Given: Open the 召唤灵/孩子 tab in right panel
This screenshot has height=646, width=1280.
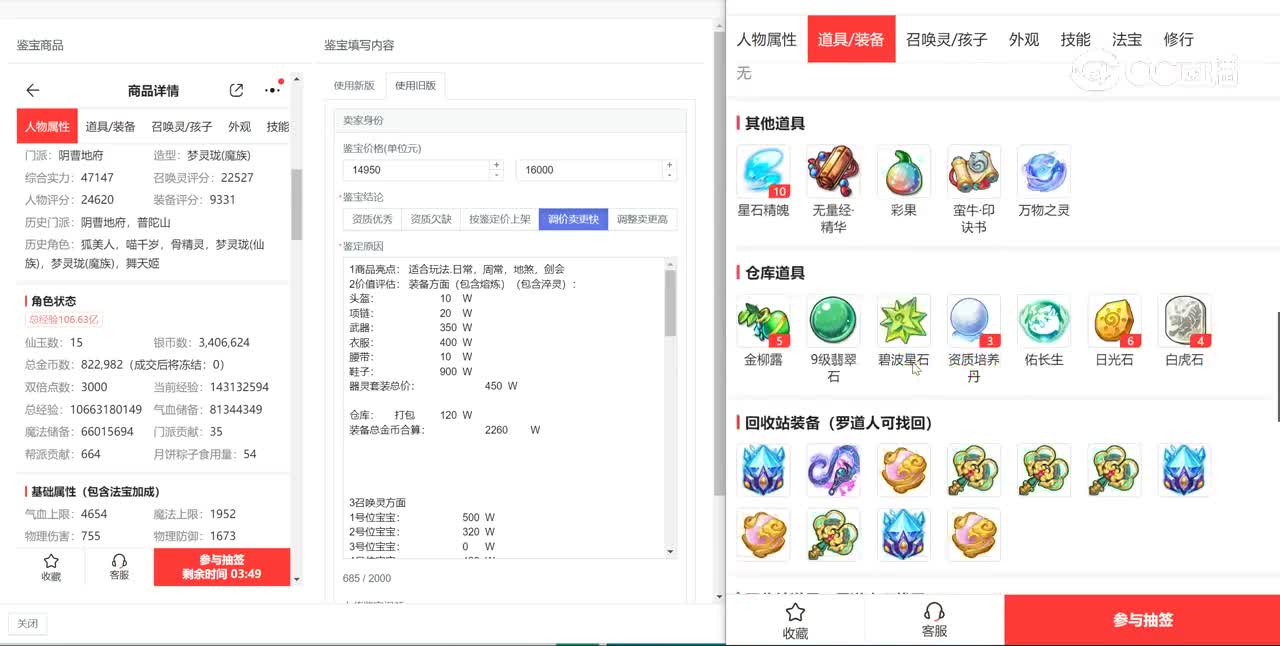Looking at the screenshot, I should pyautogui.click(x=946, y=40).
